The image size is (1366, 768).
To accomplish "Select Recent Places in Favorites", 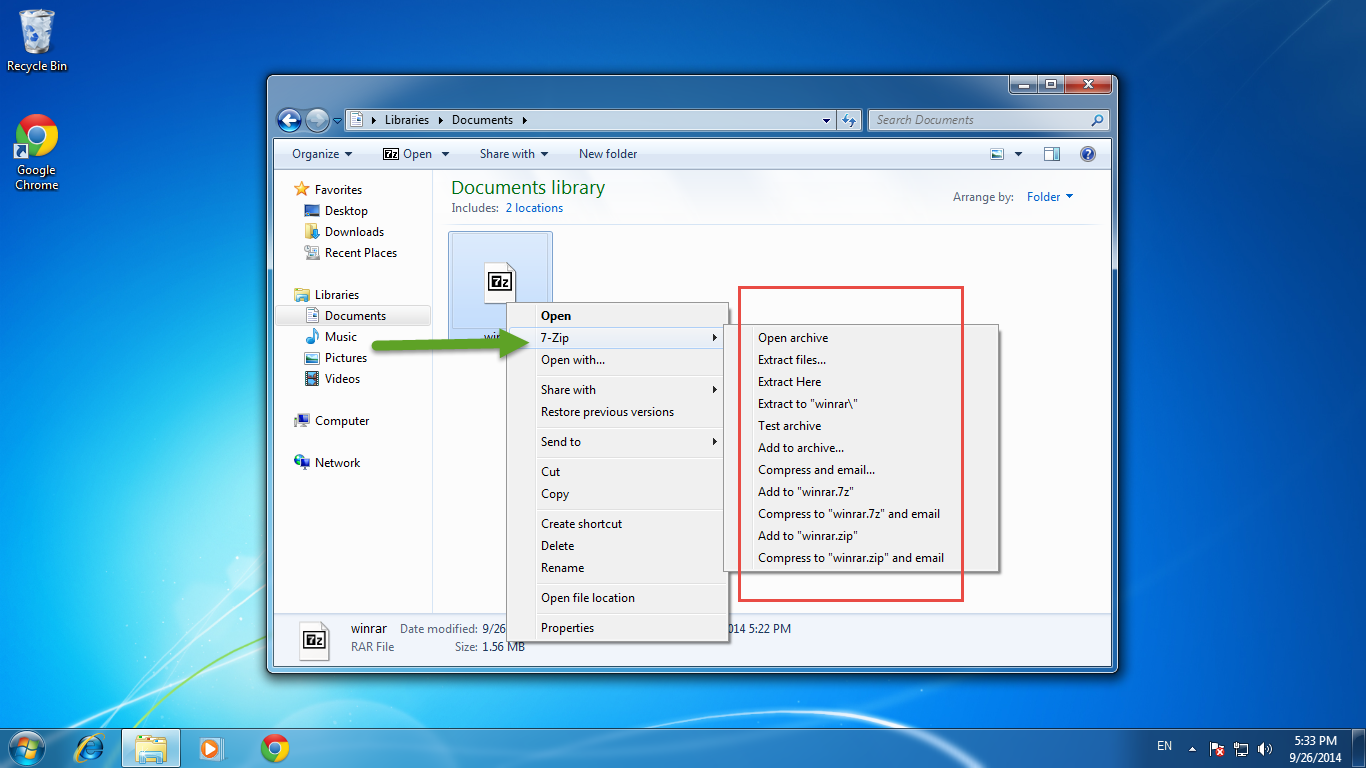I will [360, 253].
